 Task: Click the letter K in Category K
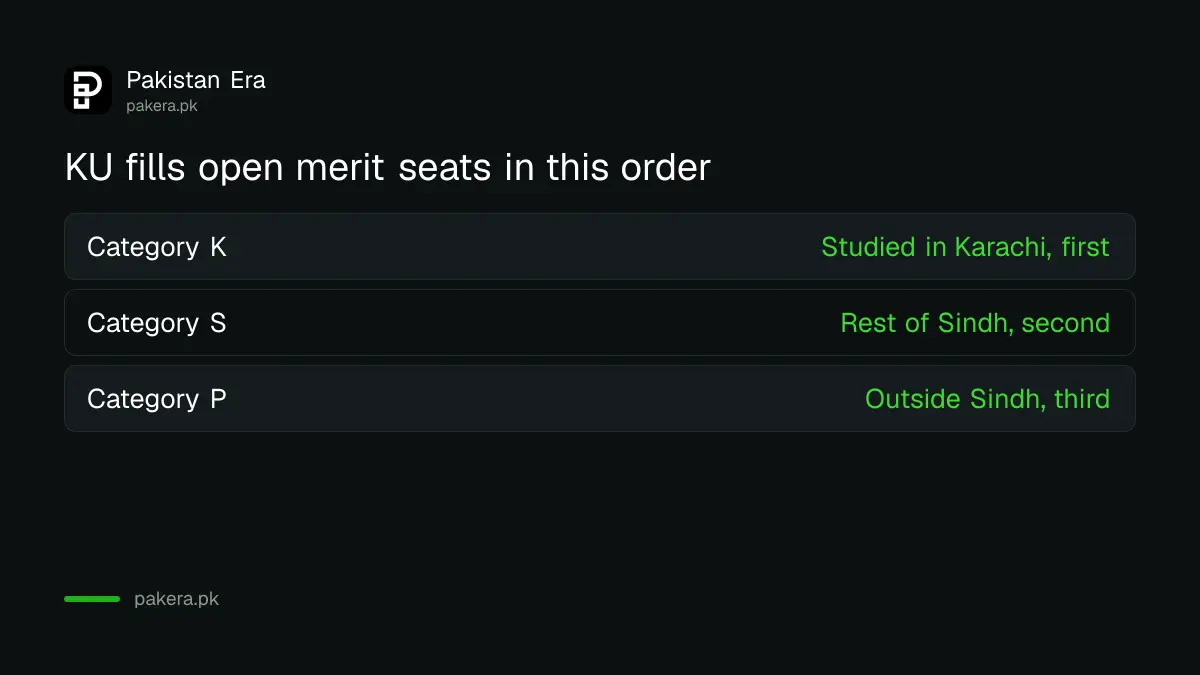(x=218, y=247)
